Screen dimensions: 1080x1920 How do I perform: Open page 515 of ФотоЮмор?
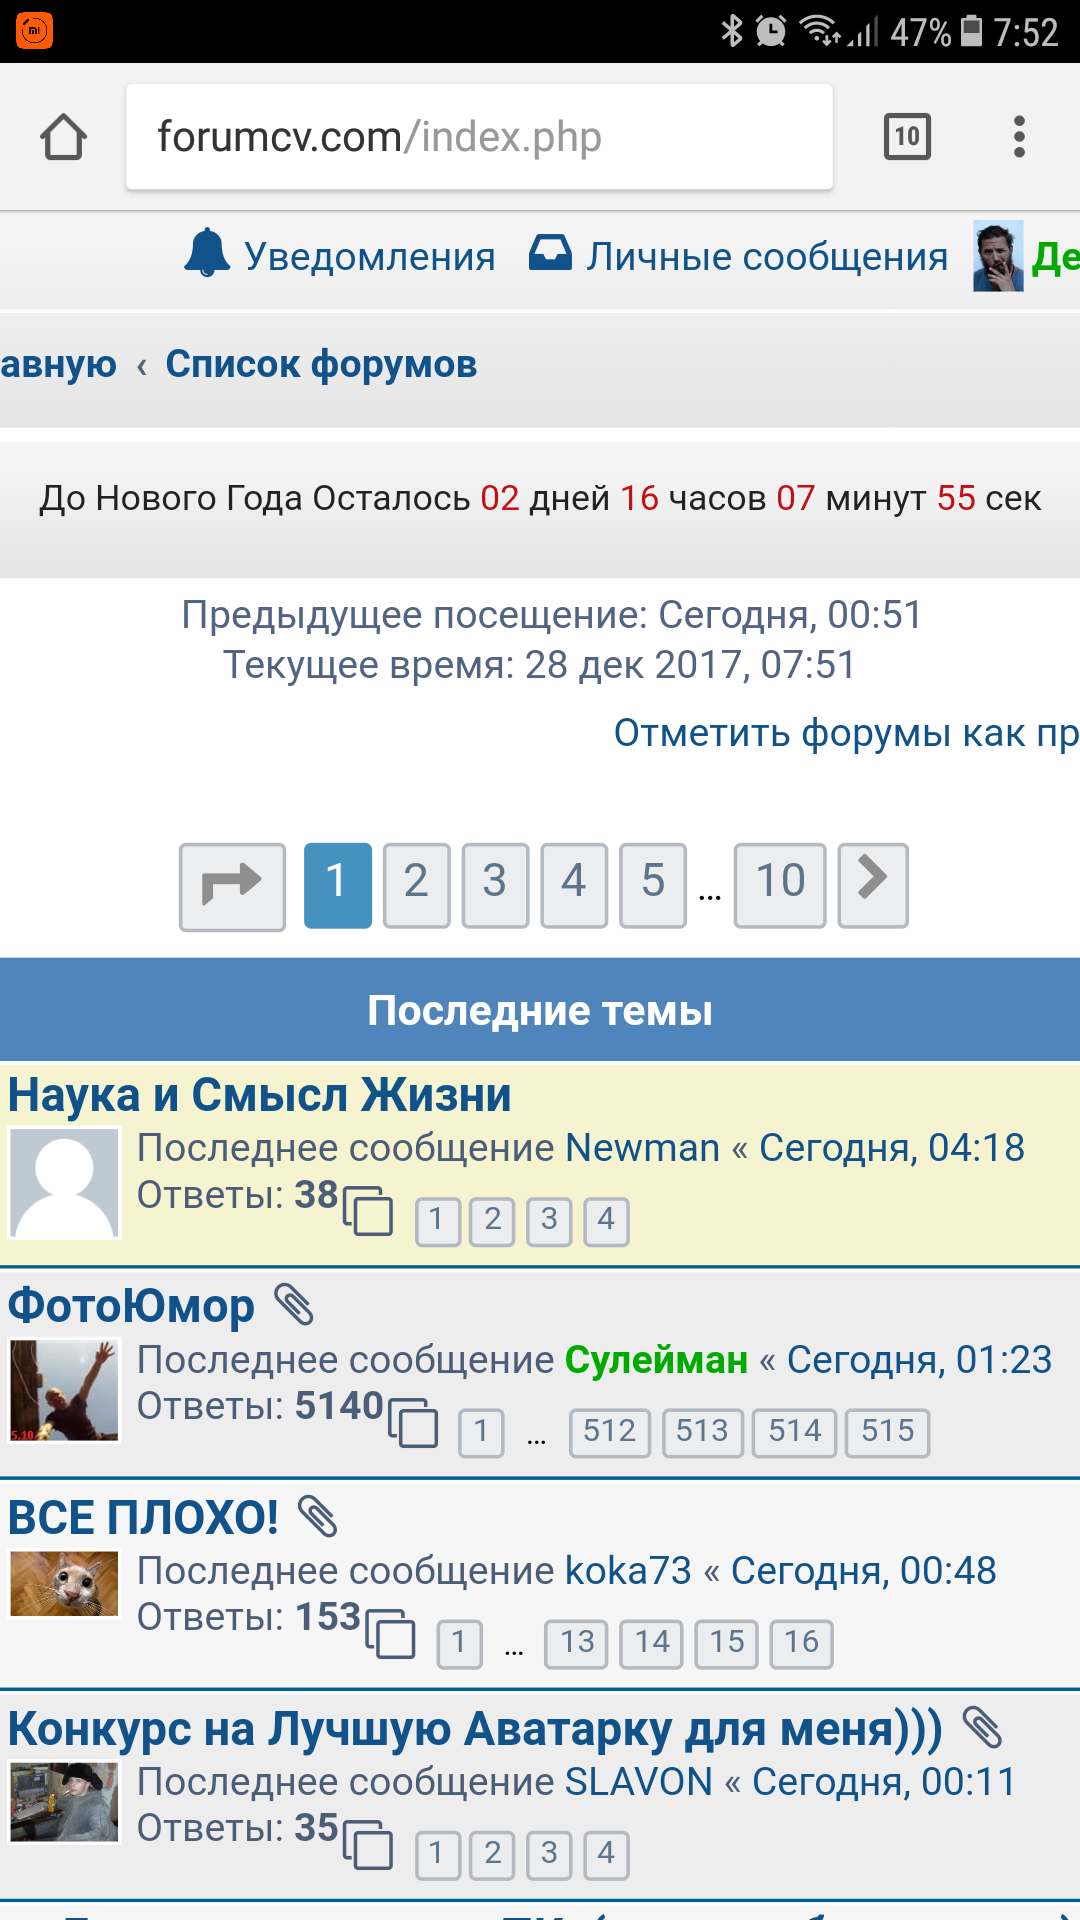[x=888, y=1432]
